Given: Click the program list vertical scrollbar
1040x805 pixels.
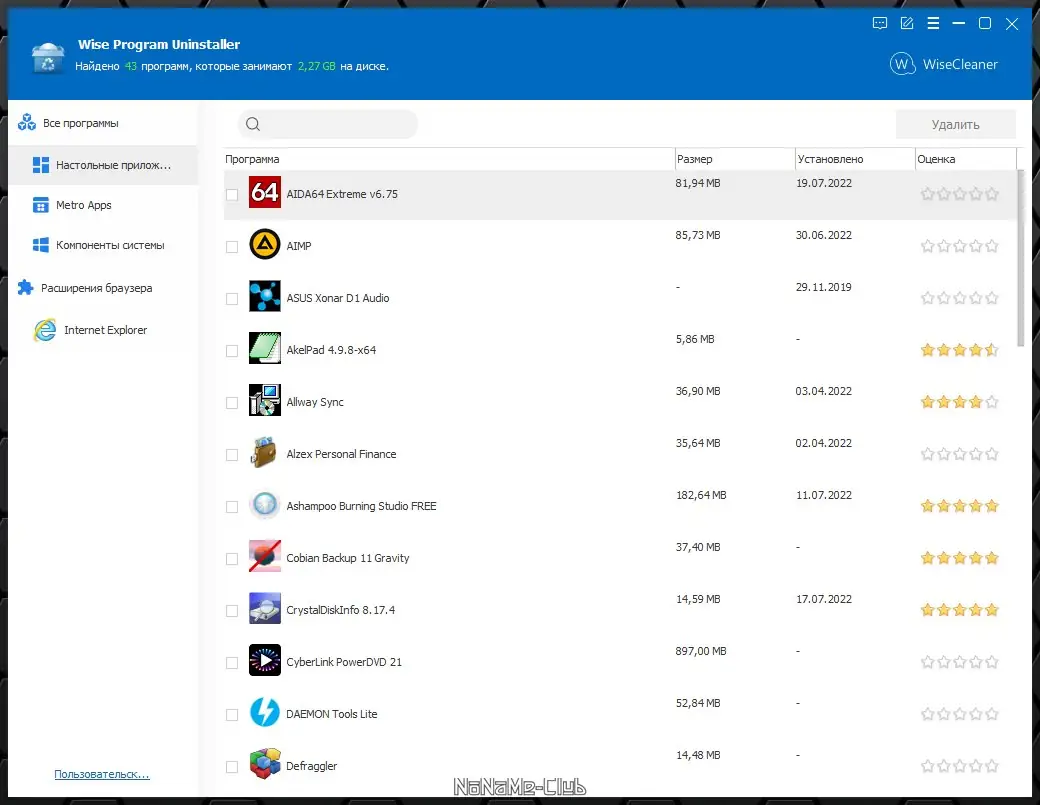Looking at the screenshot, I should [1020, 259].
